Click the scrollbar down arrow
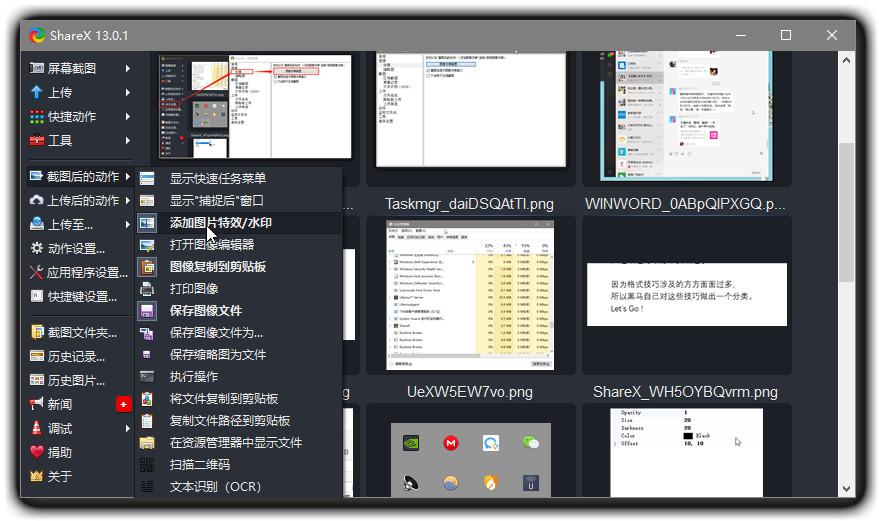 [x=846, y=488]
